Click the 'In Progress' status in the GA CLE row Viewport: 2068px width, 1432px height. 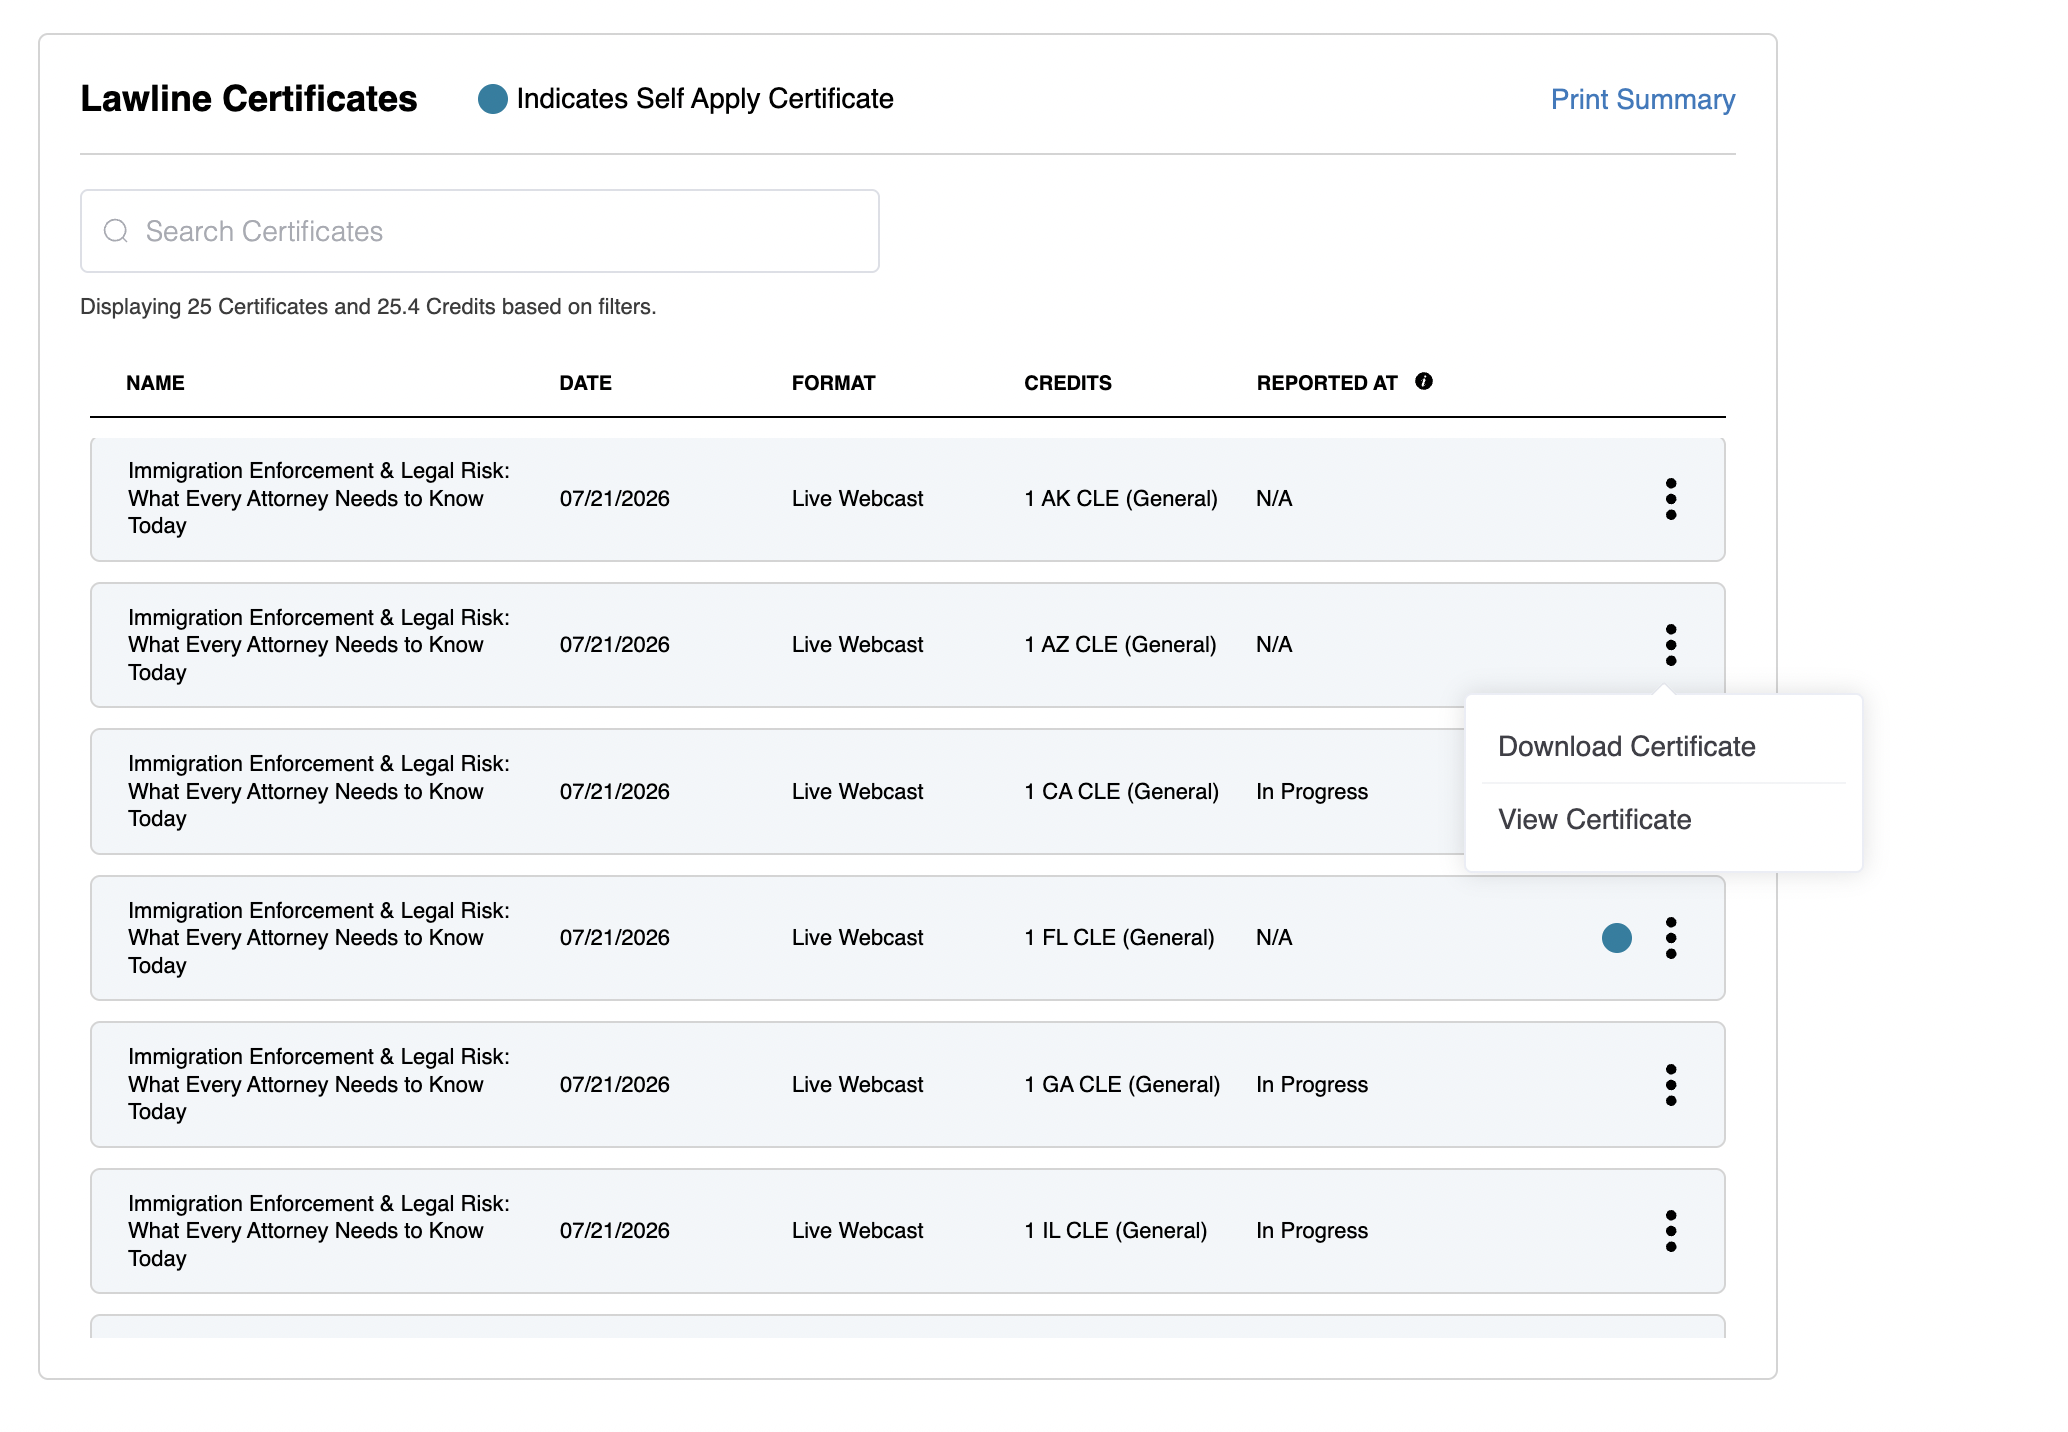1312,1085
